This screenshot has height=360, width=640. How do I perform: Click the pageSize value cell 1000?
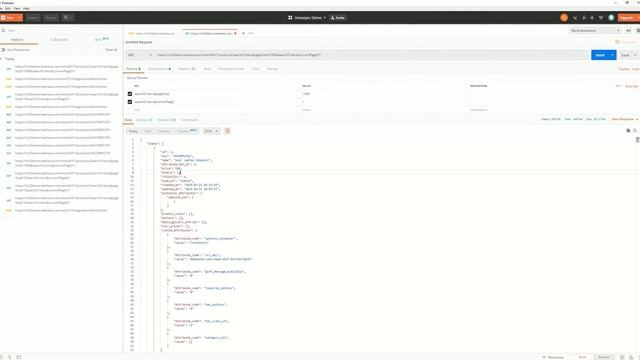[384, 94]
